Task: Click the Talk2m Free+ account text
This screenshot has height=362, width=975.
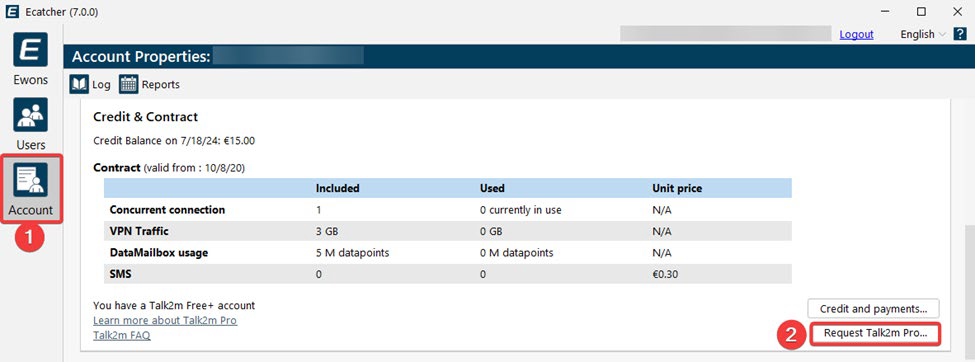Action: (174, 306)
